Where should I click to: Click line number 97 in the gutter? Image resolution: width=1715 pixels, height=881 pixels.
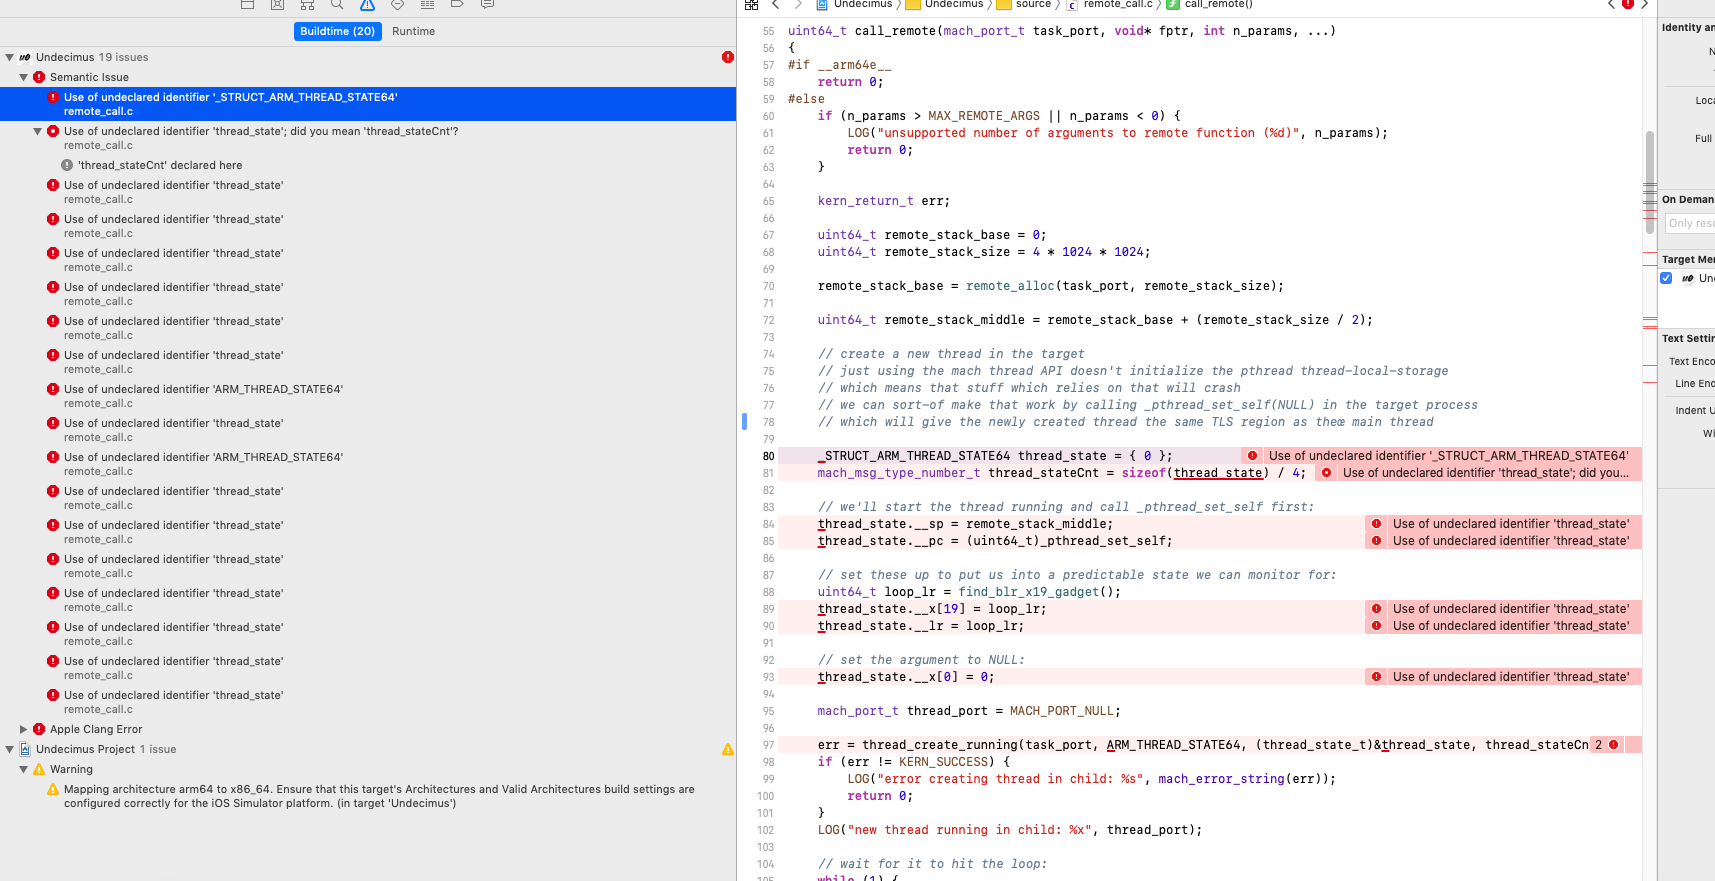pyautogui.click(x=768, y=745)
